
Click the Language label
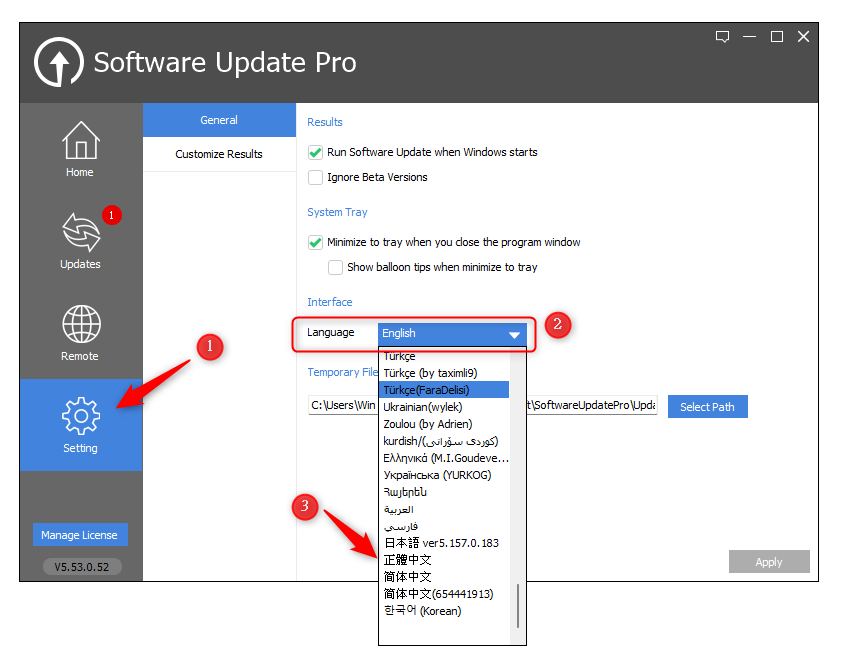click(x=330, y=333)
